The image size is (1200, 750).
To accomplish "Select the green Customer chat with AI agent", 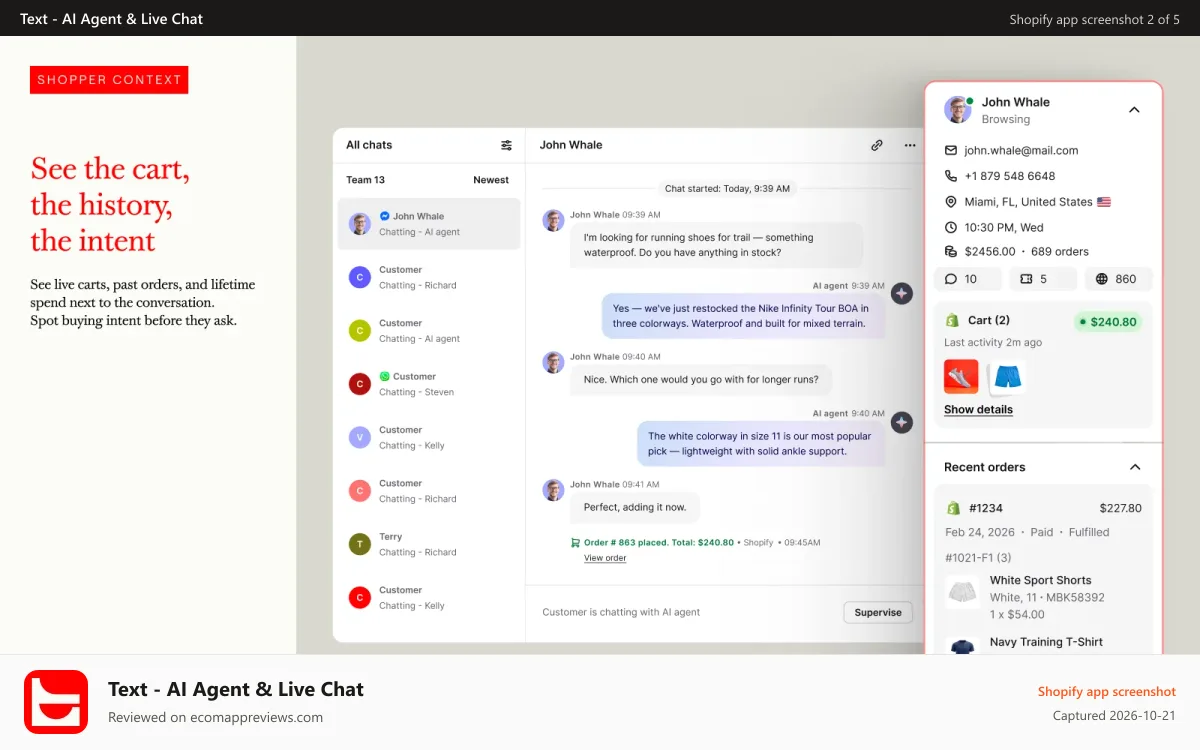I will click(429, 331).
